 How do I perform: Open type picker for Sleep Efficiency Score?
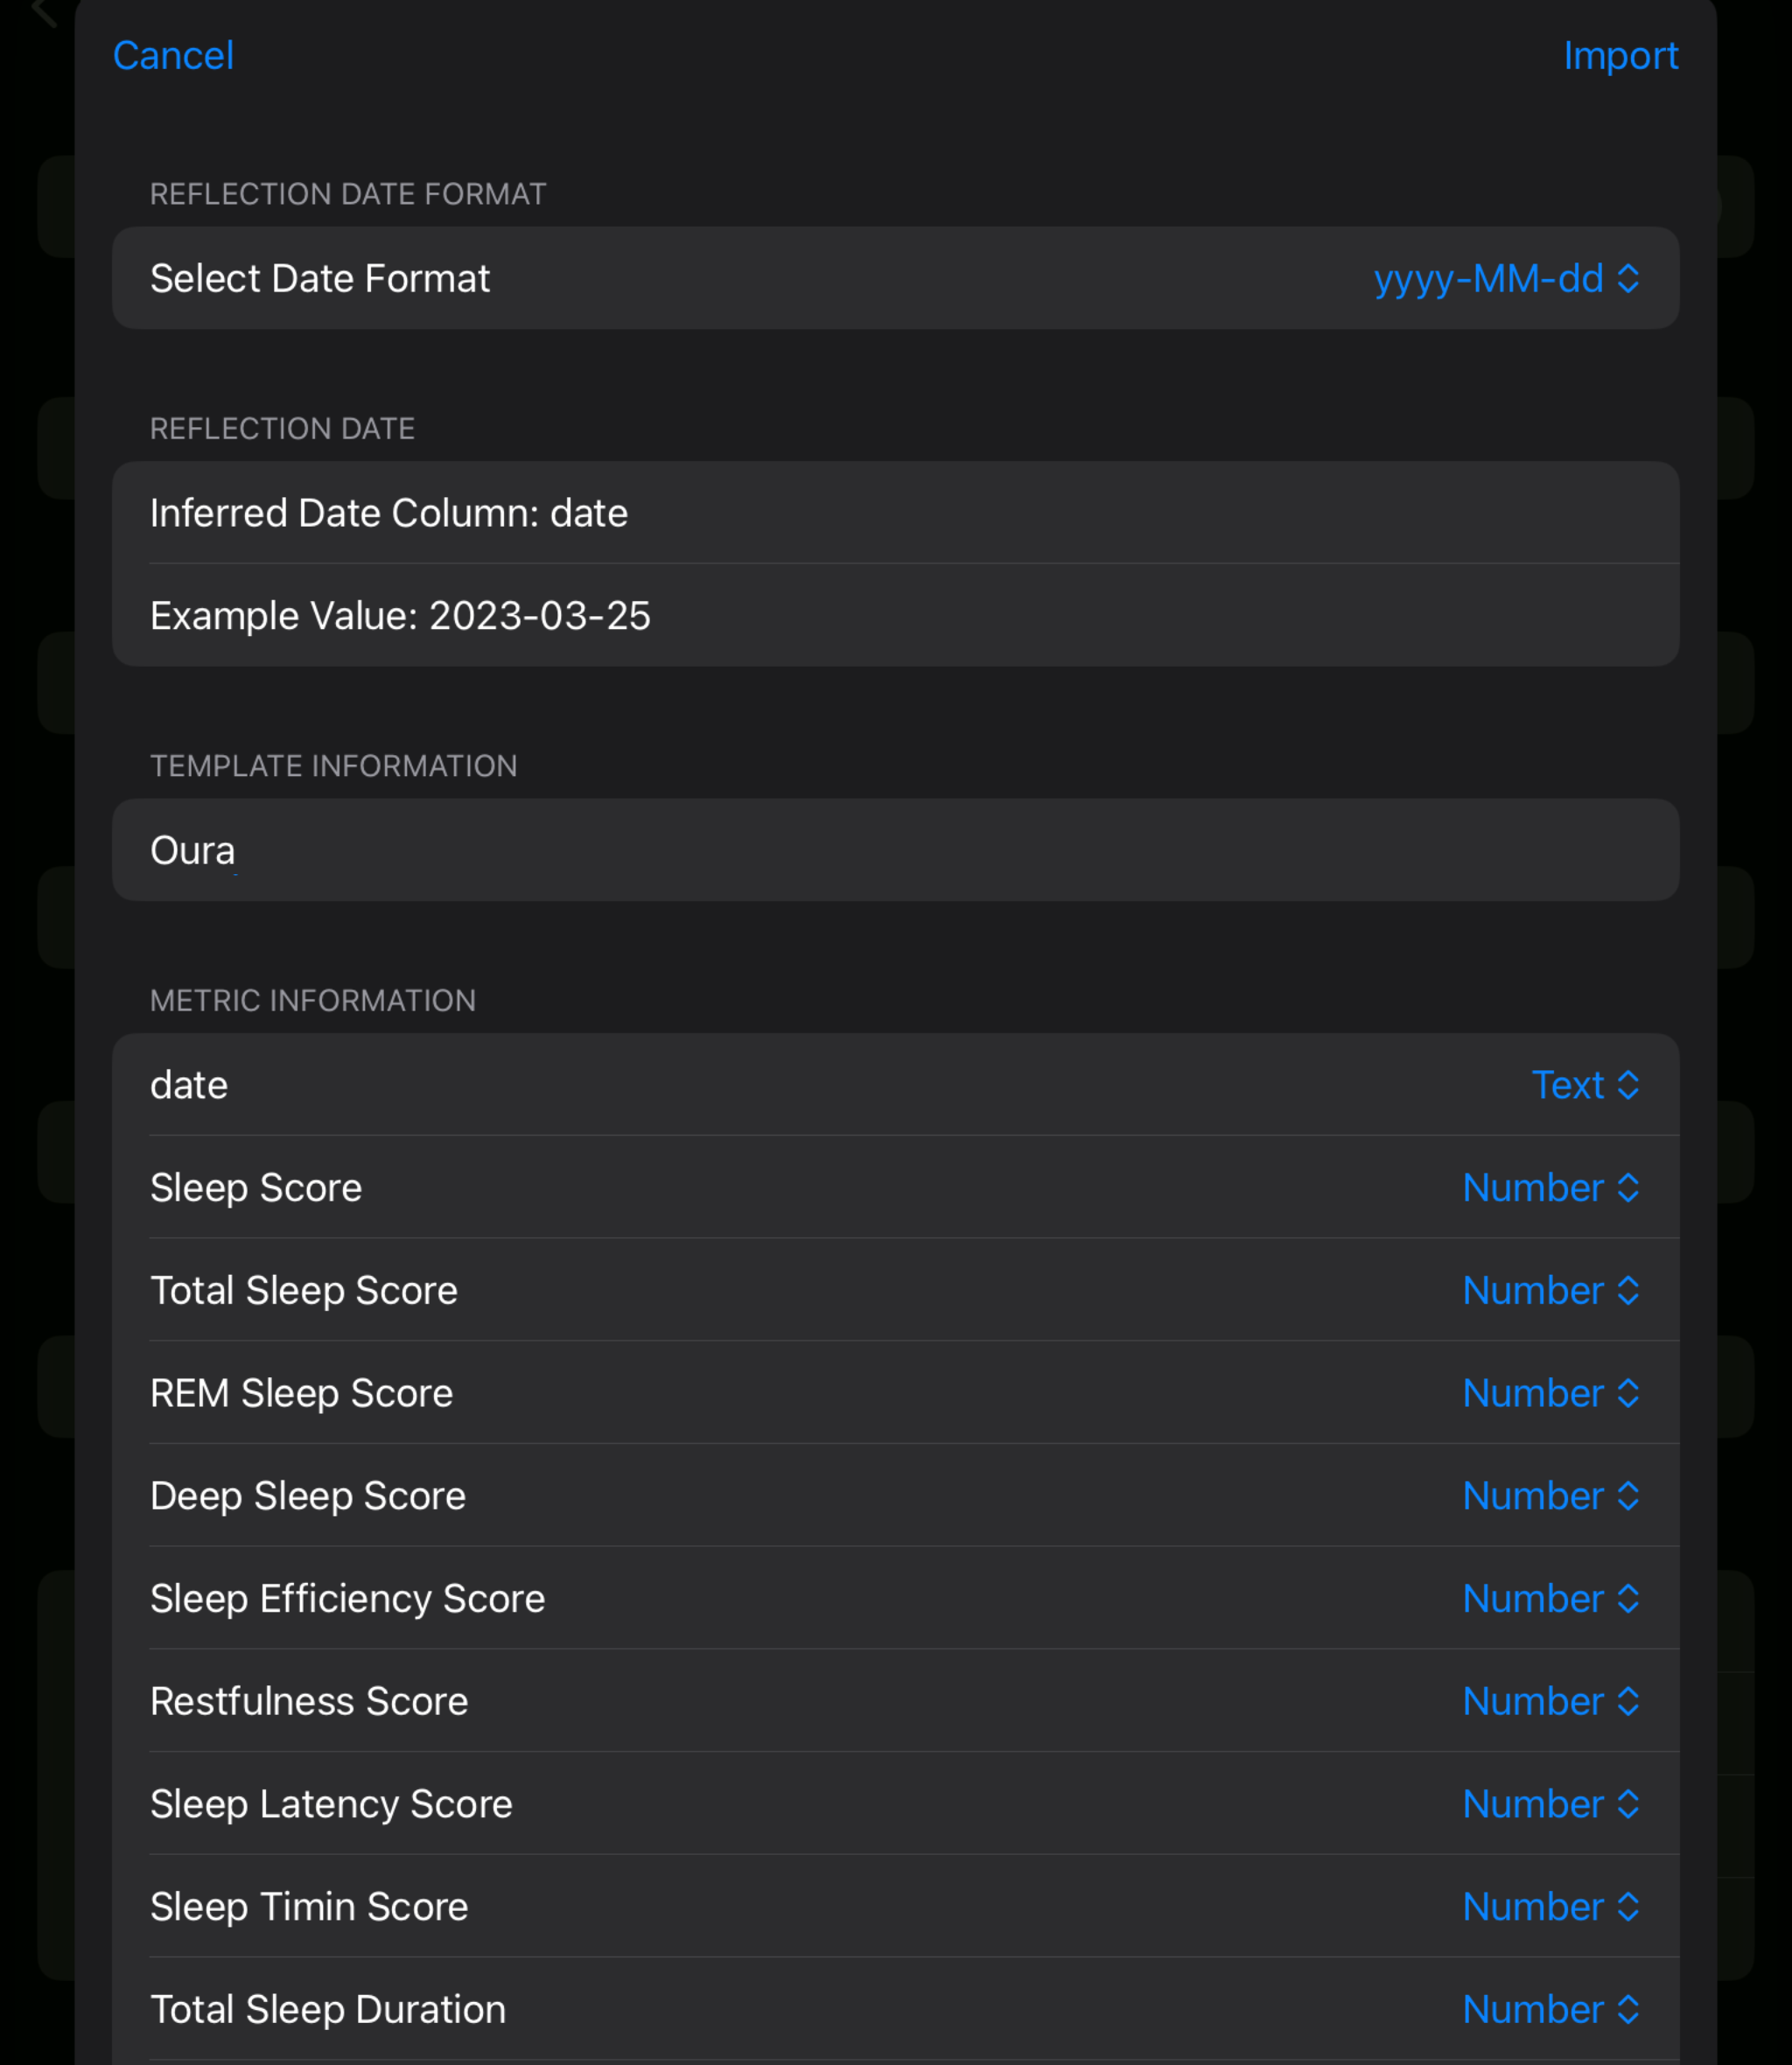[x=1551, y=1599]
